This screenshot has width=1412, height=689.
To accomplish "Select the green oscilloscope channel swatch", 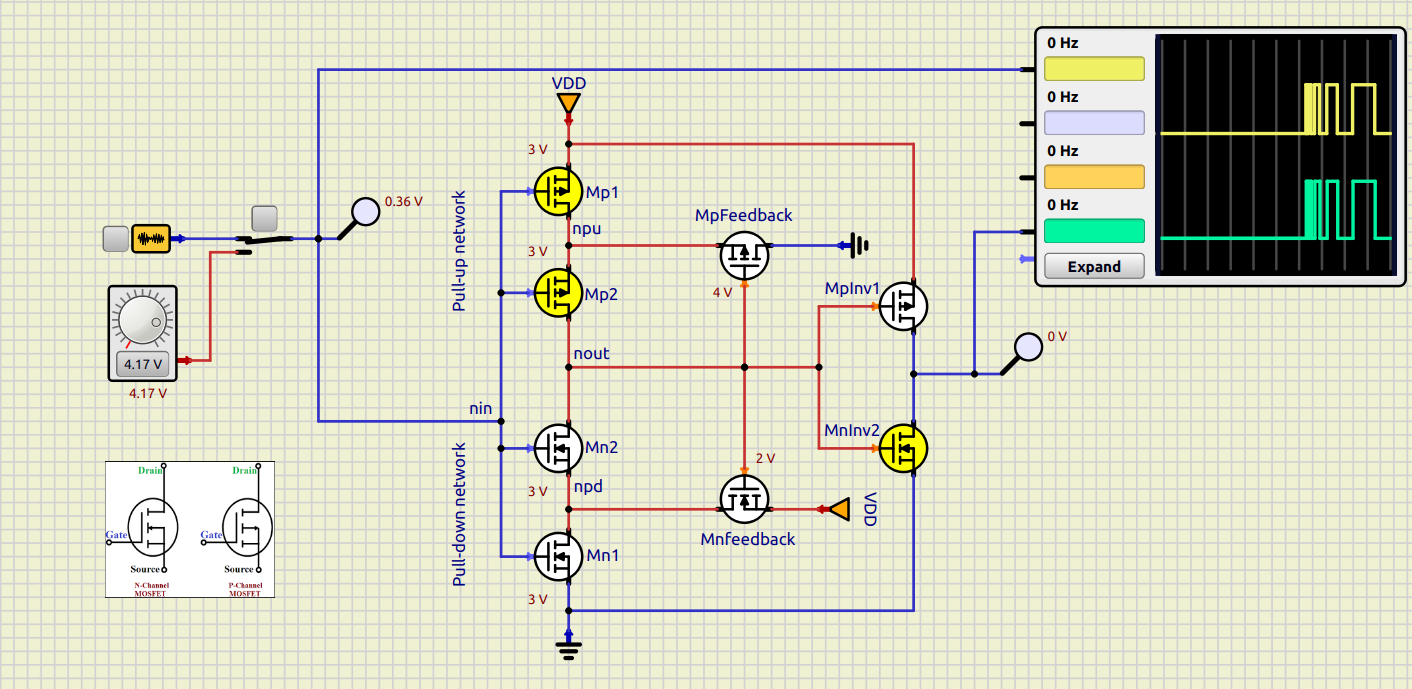I will click(1093, 231).
